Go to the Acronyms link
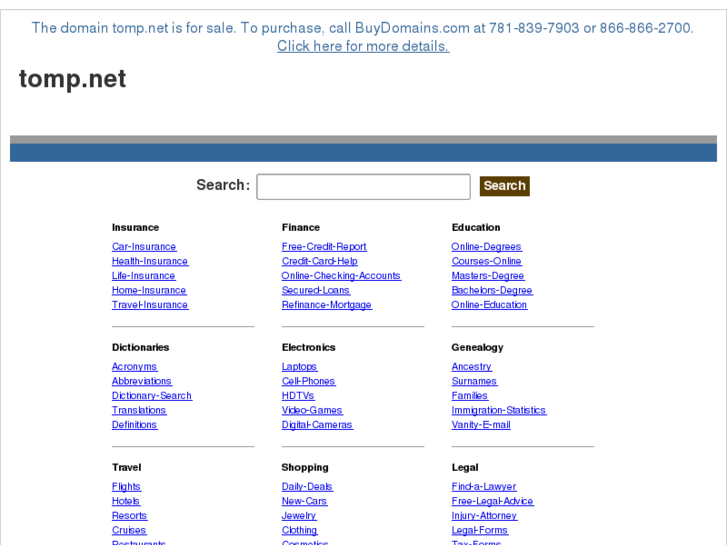 tap(134, 366)
